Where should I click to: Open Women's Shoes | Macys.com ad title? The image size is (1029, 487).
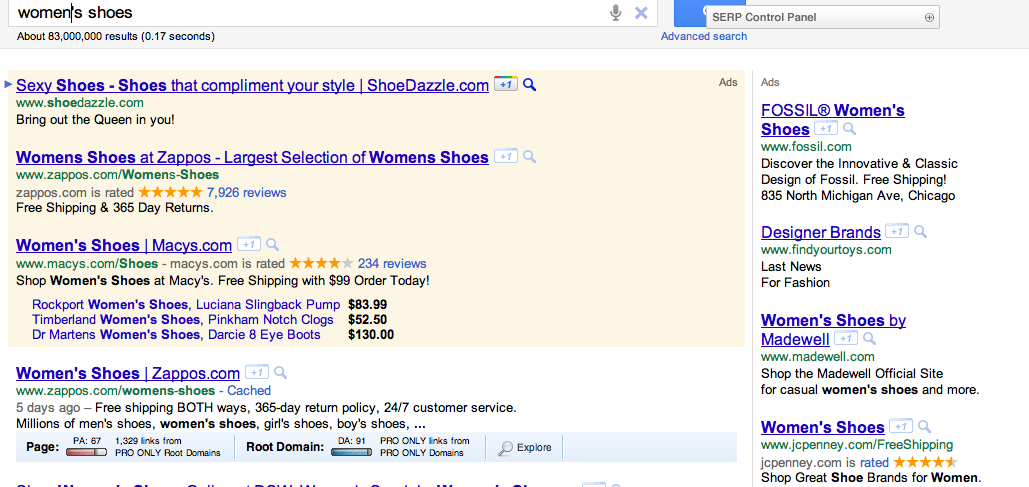click(x=123, y=245)
